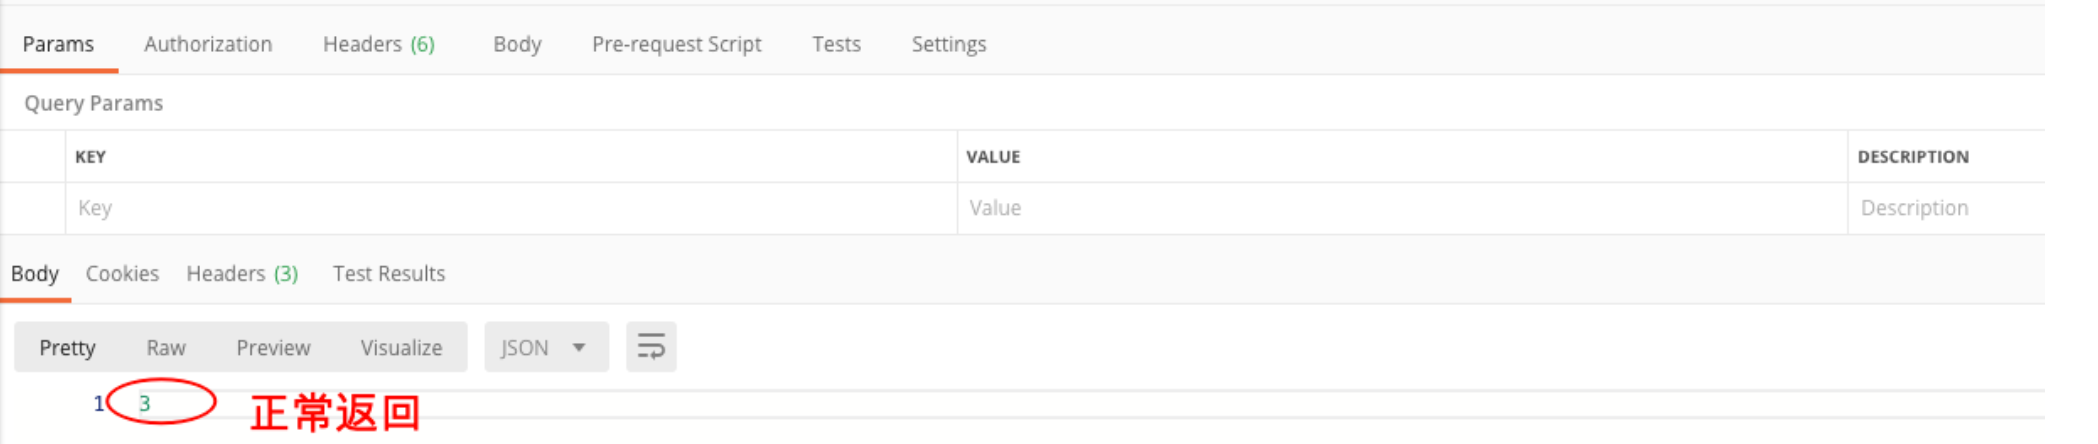This screenshot has width=2098, height=444.
Task: Go to the Pre-request Script tab
Action: tap(676, 44)
